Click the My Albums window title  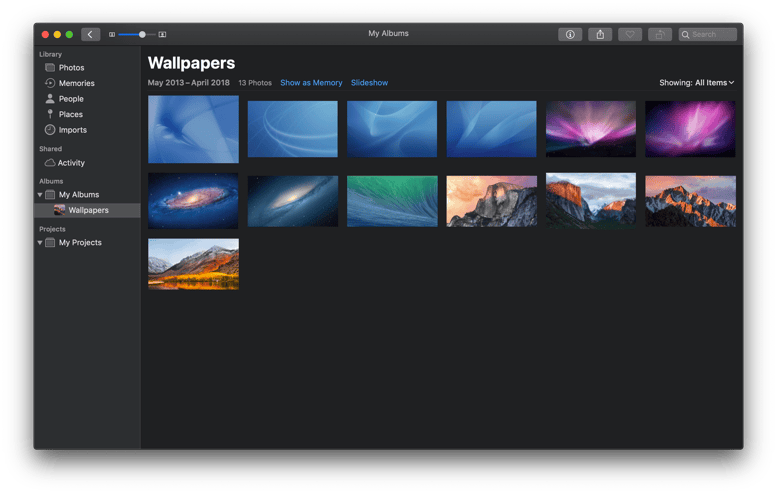(388, 33)
